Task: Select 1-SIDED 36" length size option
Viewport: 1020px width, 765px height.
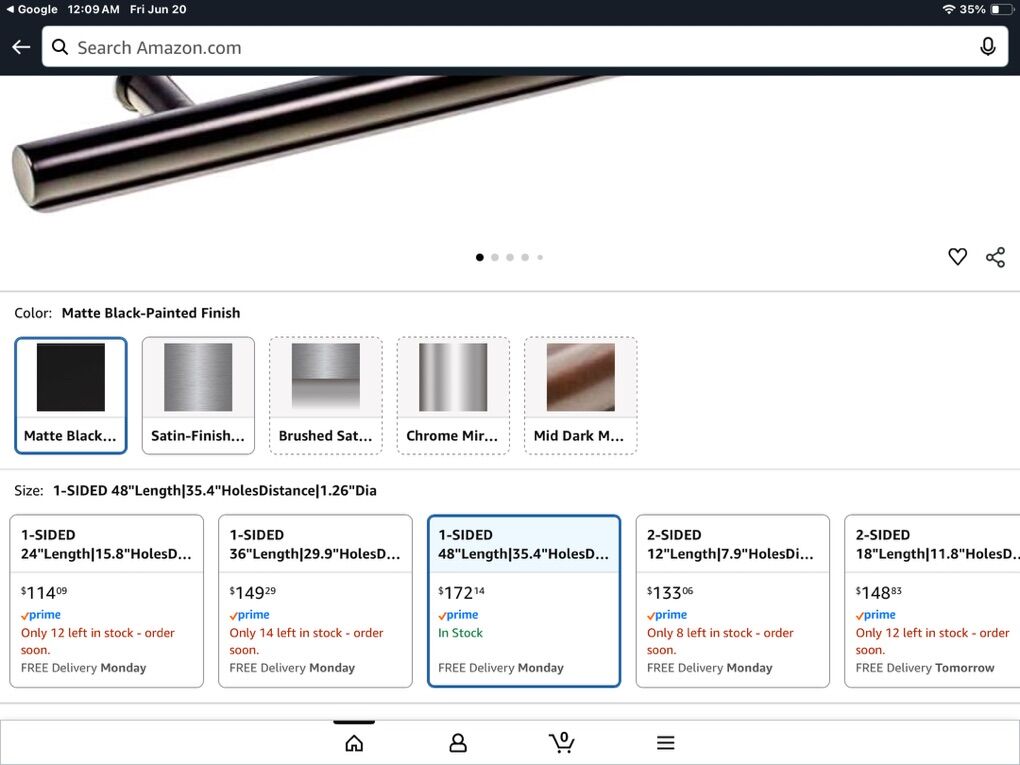Action: coord(315,600)
